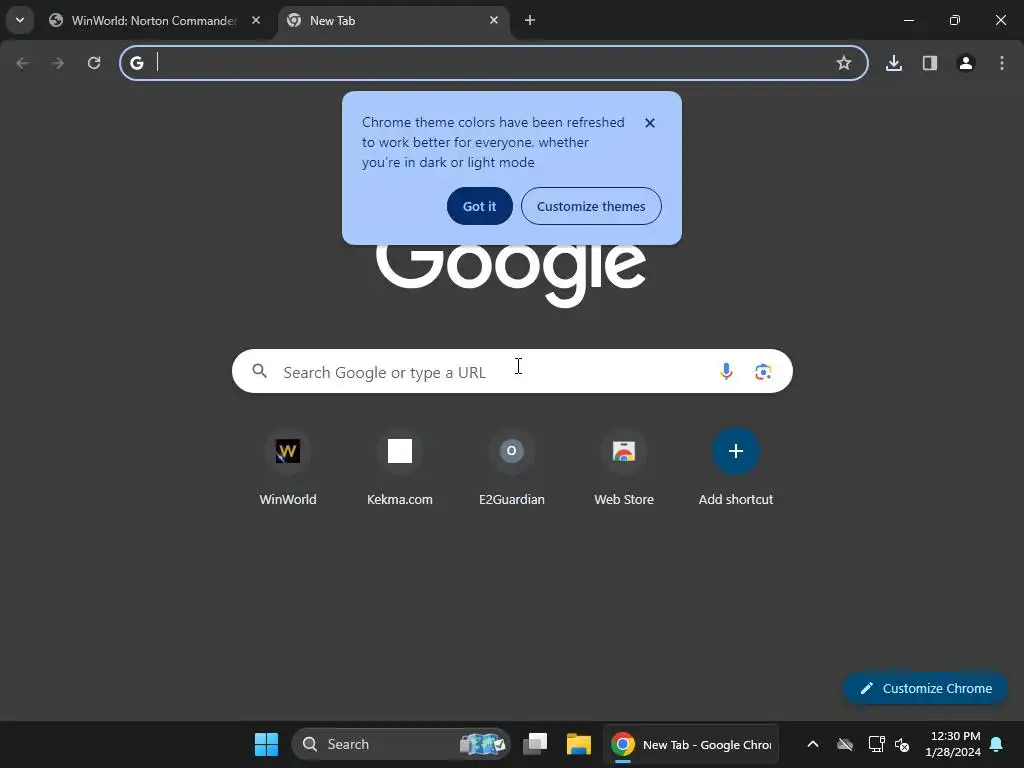Click the network display tray icon
1024x768 pixels.
(x=876, y=744)
